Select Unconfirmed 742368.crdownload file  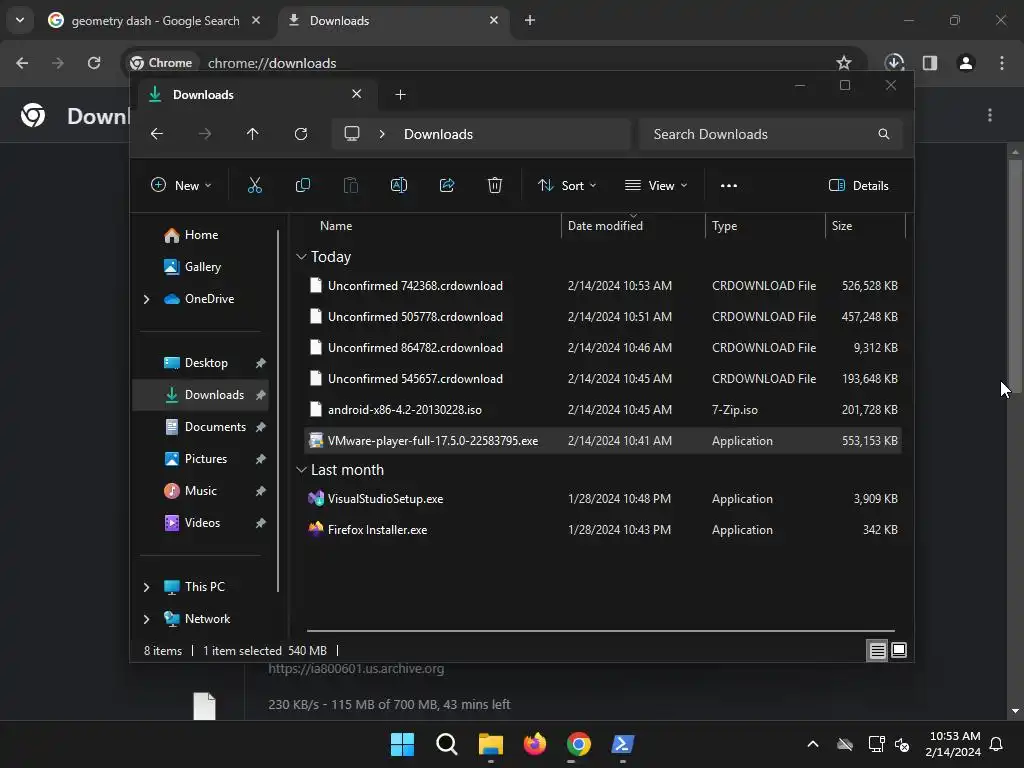pos(603,286)
